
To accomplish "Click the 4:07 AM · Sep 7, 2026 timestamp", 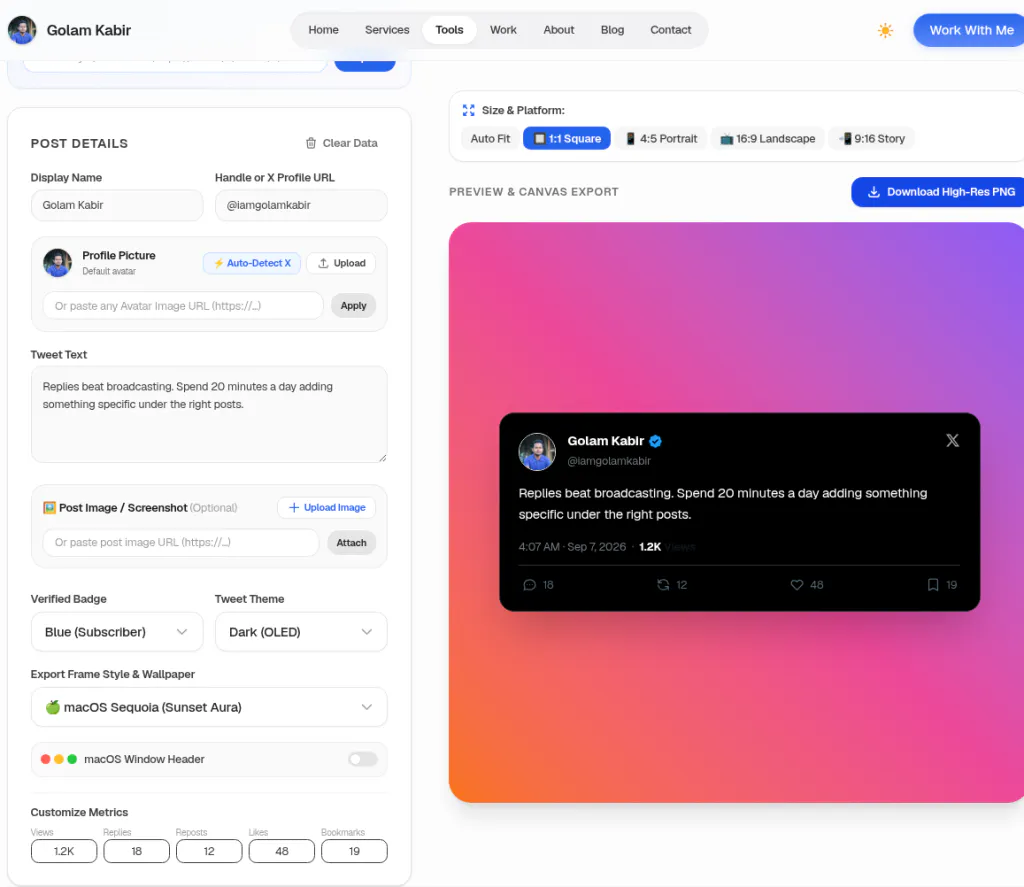I will 572,547.
